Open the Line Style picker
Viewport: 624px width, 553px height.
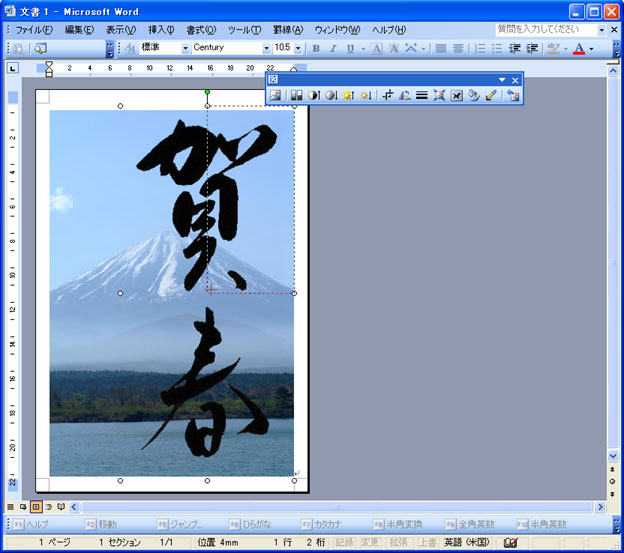pyautogui.click(x=422, y=96)
